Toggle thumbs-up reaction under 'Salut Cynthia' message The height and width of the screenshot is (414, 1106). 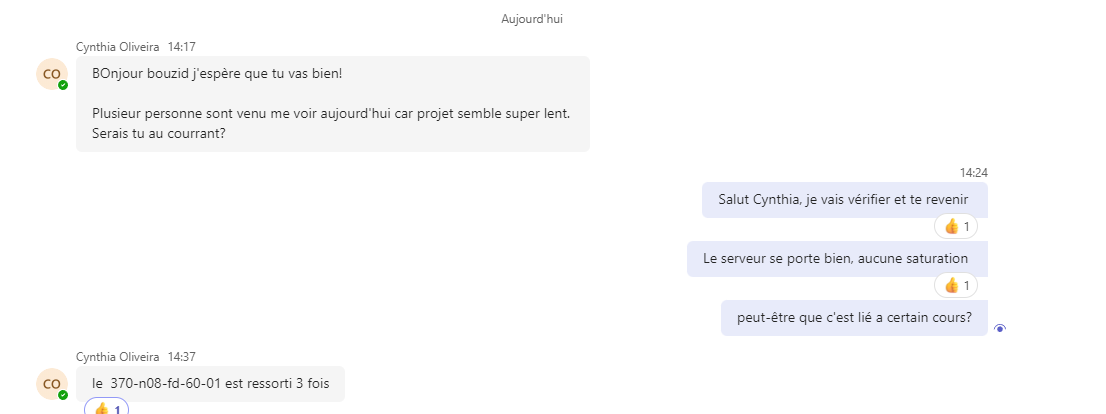pyautogui.click(x=956, y=227)
